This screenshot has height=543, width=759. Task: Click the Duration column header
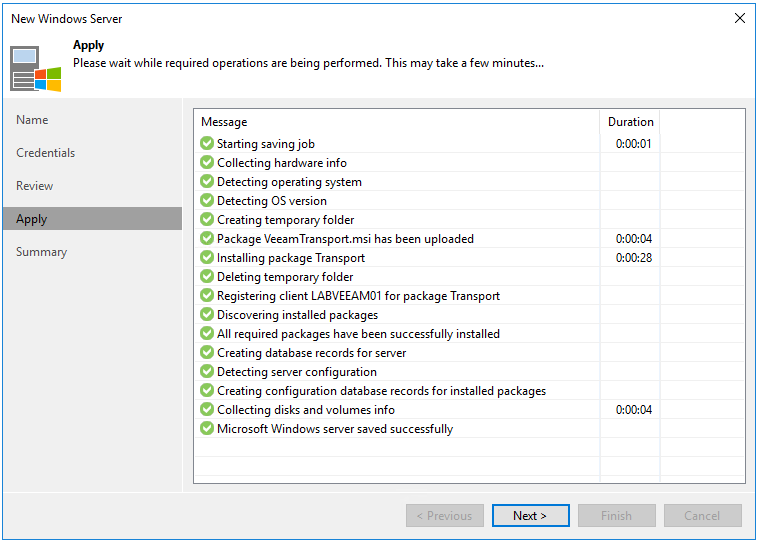click(630, 122)
